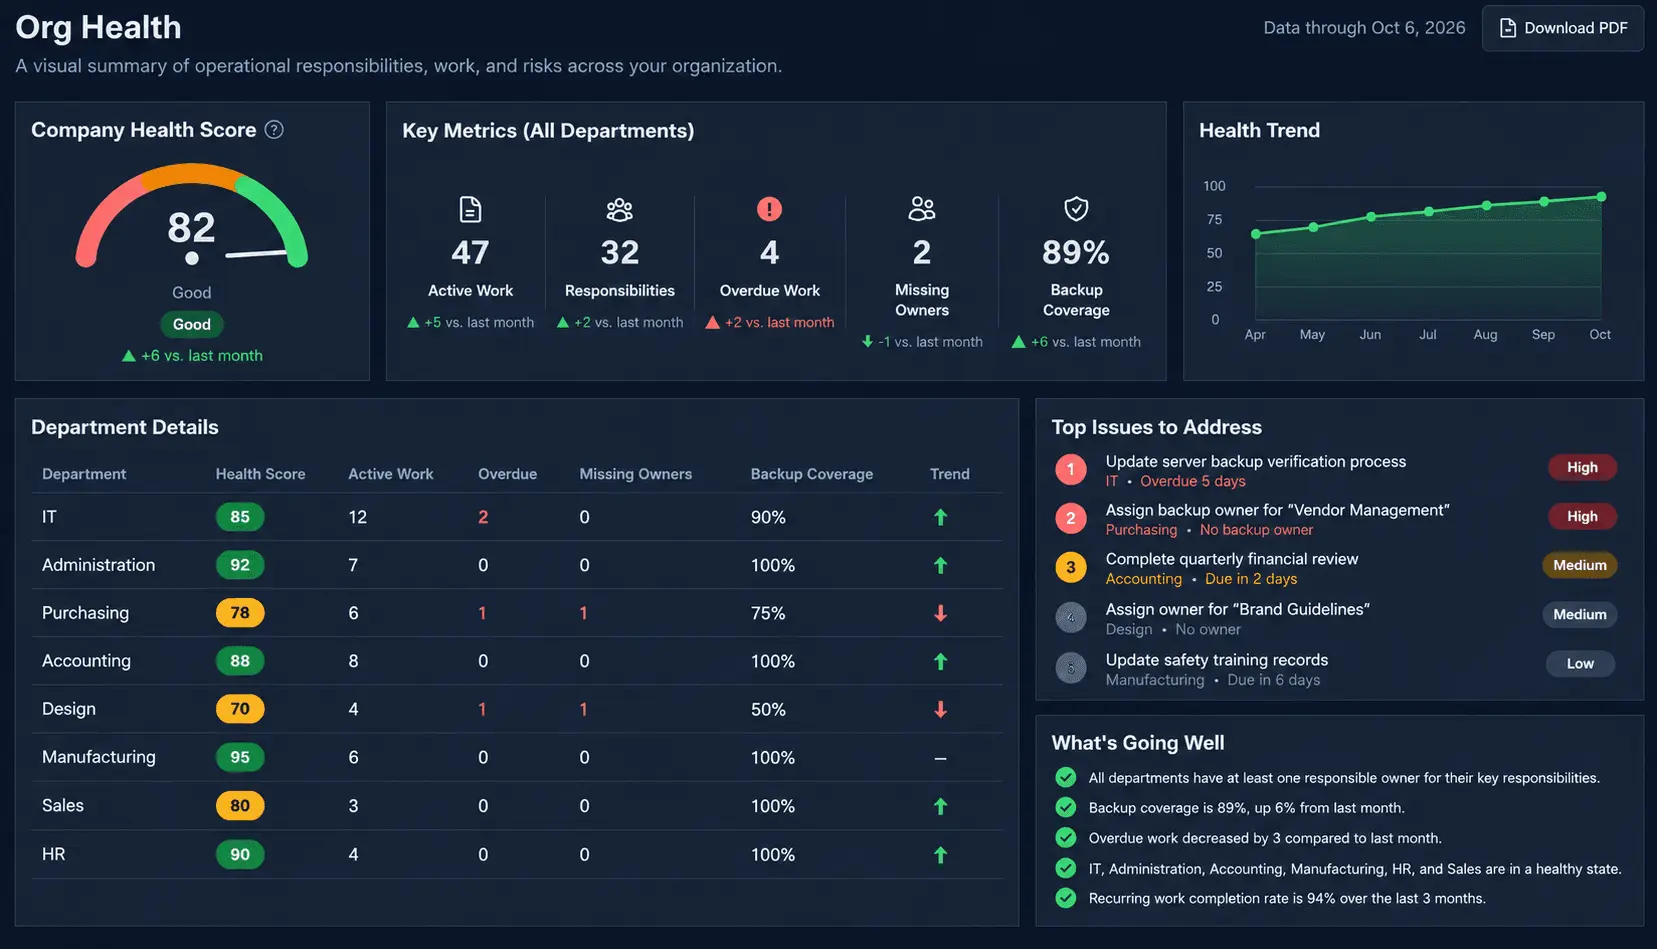This screenshot has height=949, width=1657.
Task: Click Medium badge on quarterly financial review
Action: click(x=1580, y=565)
